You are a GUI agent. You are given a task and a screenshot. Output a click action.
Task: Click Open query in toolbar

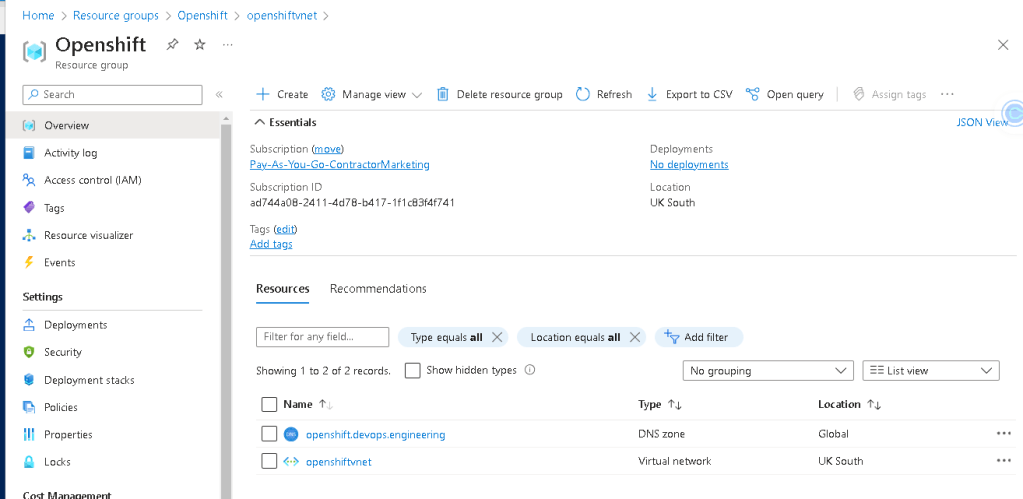tap(785, 95)
